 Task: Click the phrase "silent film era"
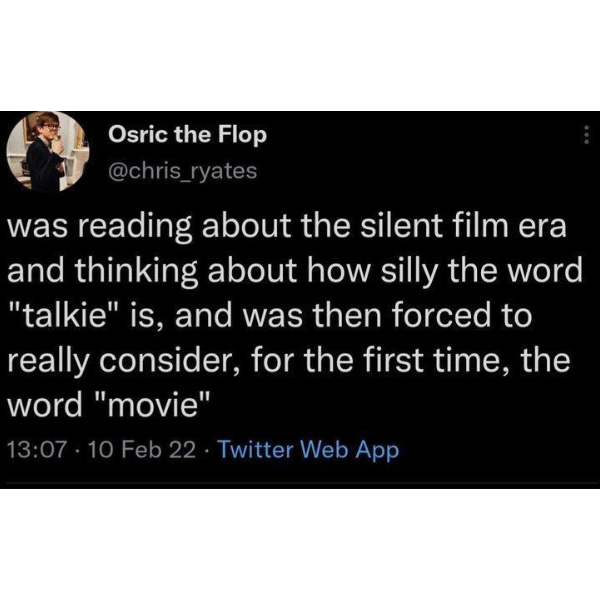point(463,226)
